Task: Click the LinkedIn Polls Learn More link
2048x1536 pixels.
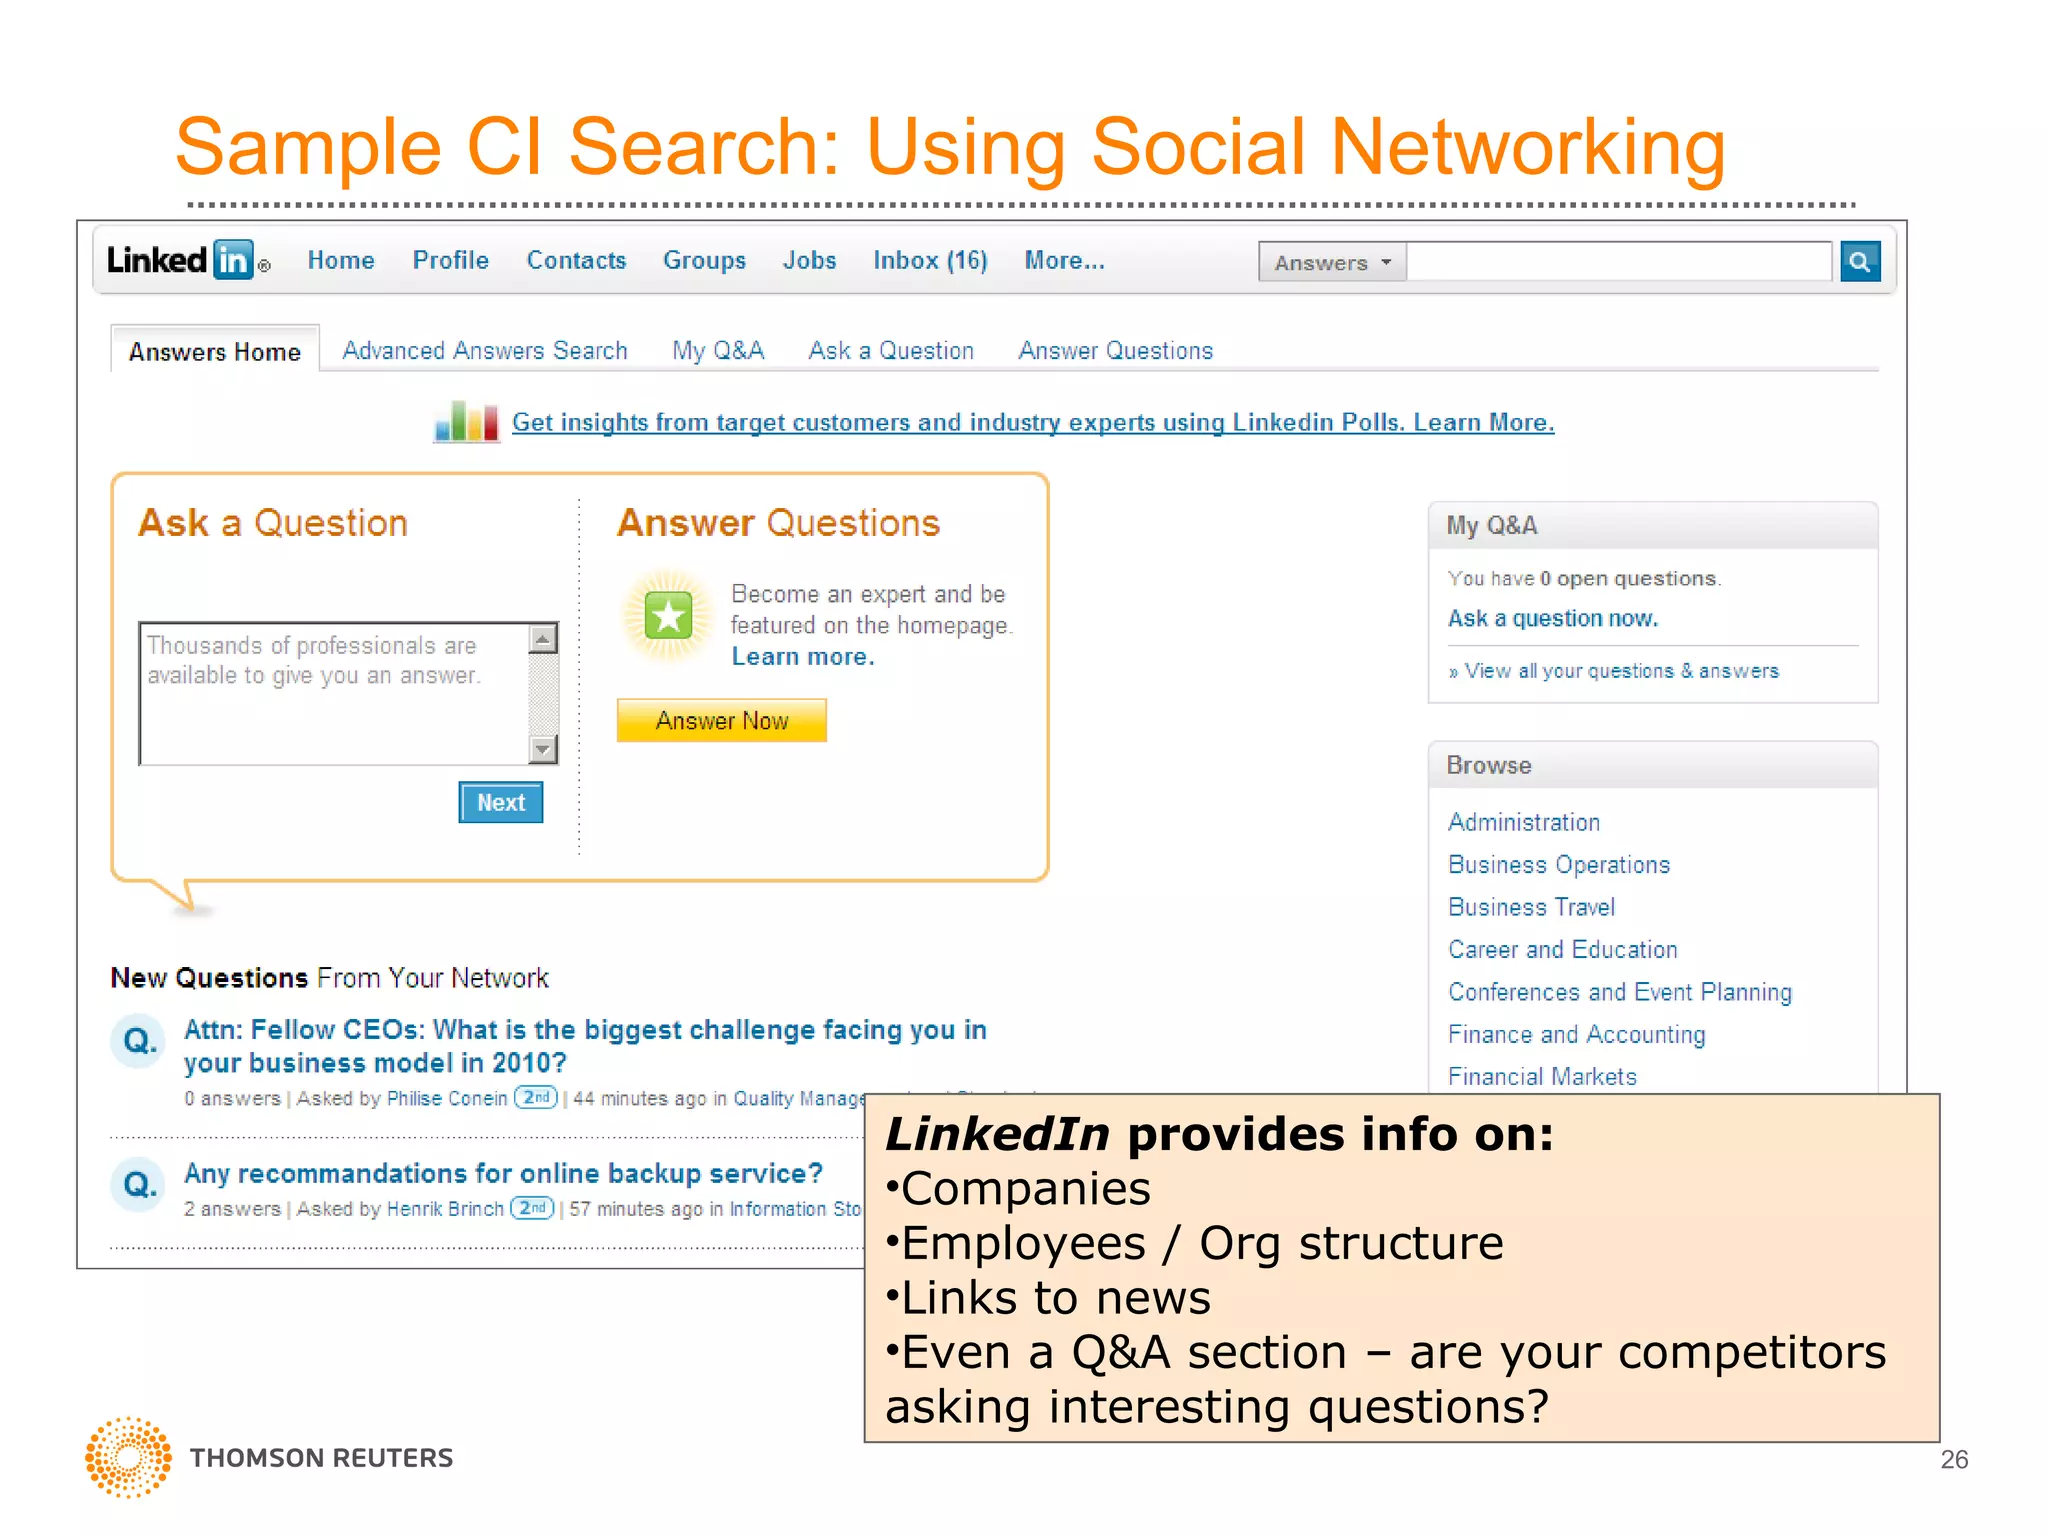Action: pos(1033,422)
